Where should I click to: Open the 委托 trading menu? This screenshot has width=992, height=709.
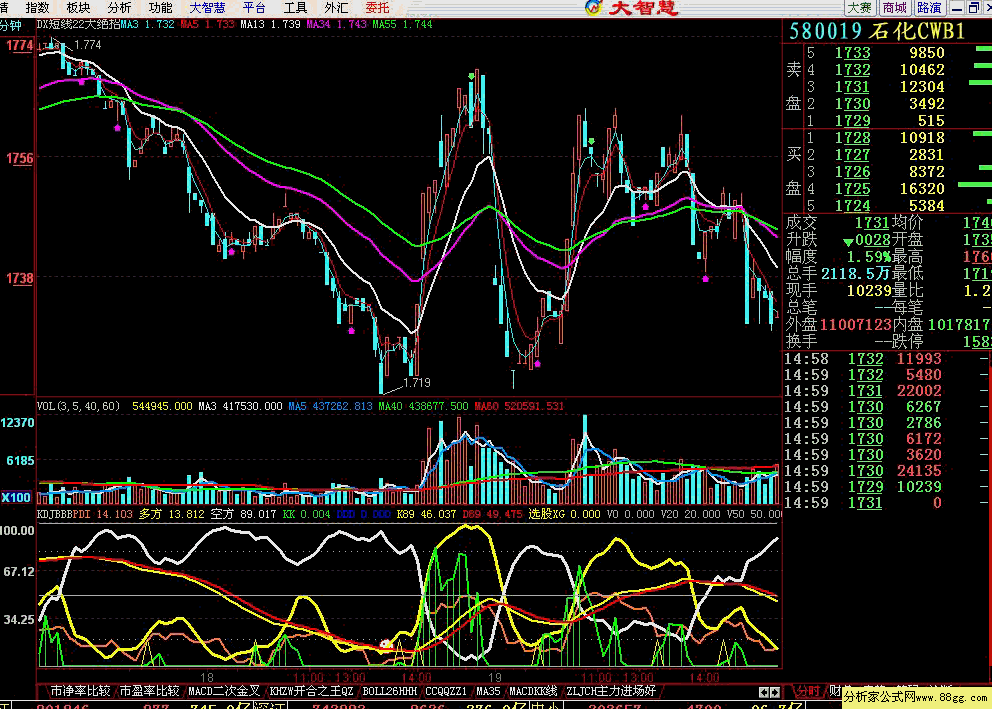pyautogui.click(x=378, y=8)
